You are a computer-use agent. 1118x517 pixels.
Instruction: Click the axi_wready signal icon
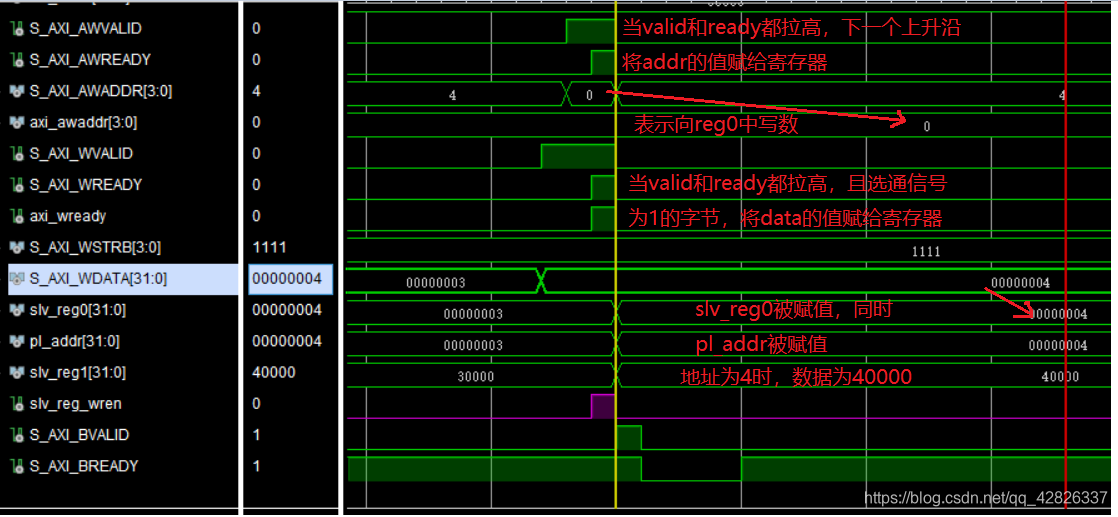[17, 216]
